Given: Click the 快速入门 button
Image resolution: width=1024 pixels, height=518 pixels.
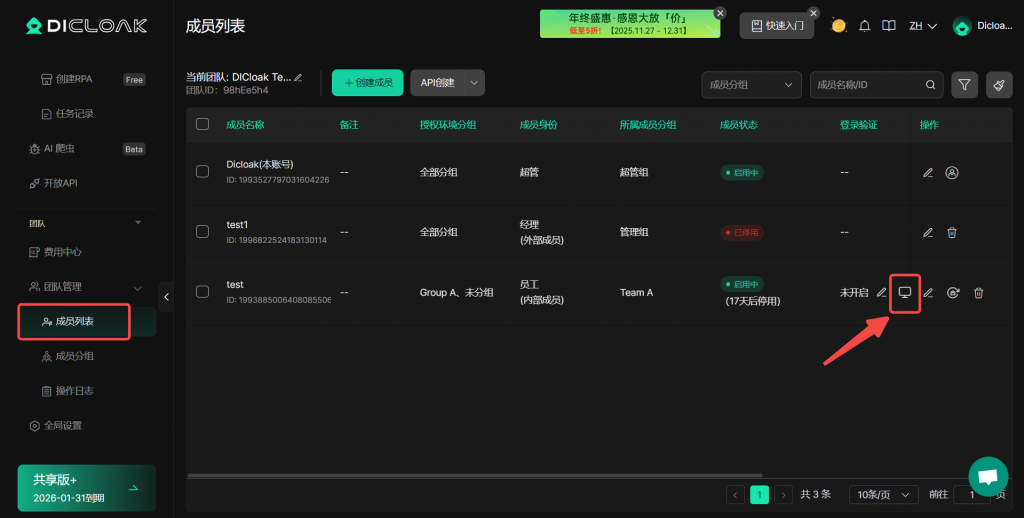Looking at the screenshot, I should pyautogui.click(x=776, y=26).
